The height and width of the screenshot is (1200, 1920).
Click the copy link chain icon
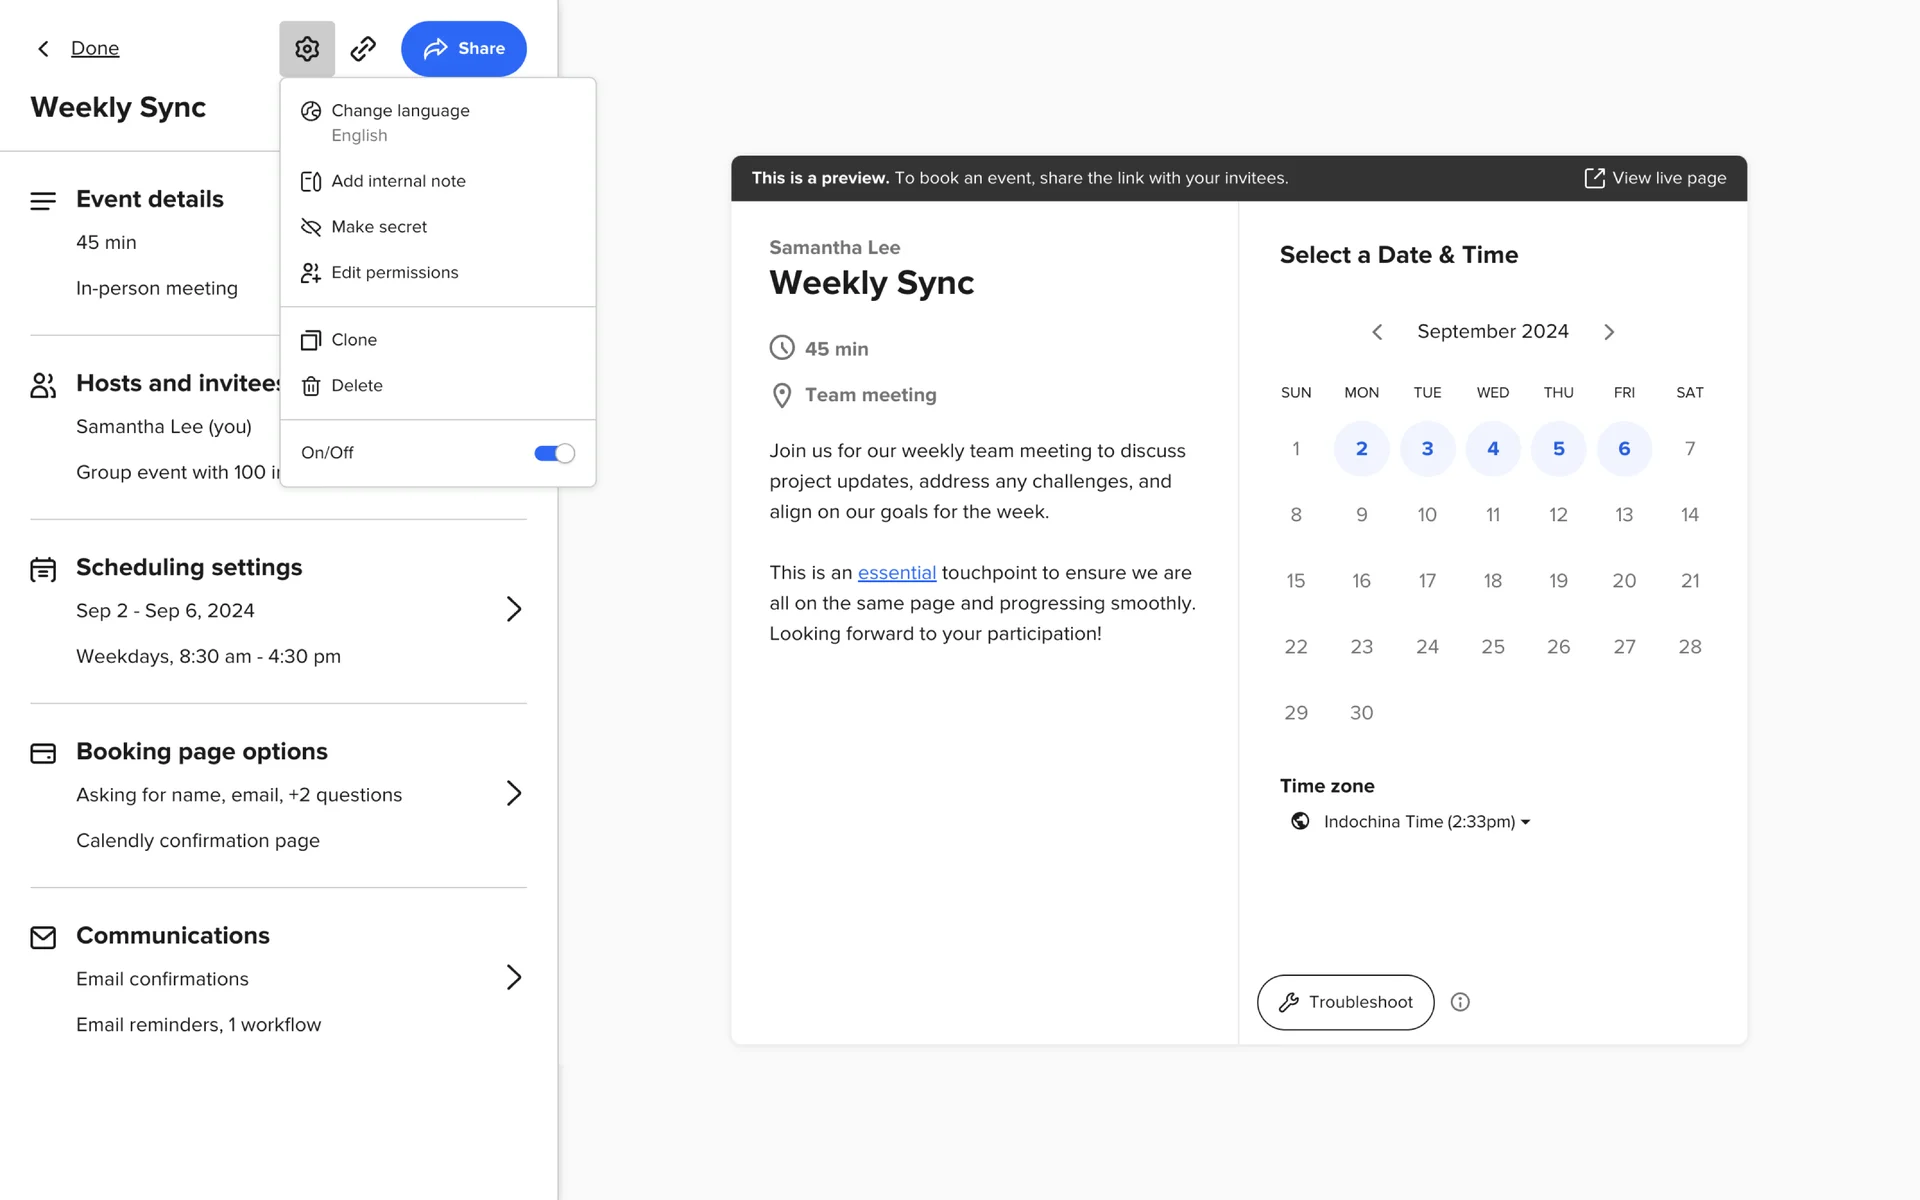tap(363, 48)
